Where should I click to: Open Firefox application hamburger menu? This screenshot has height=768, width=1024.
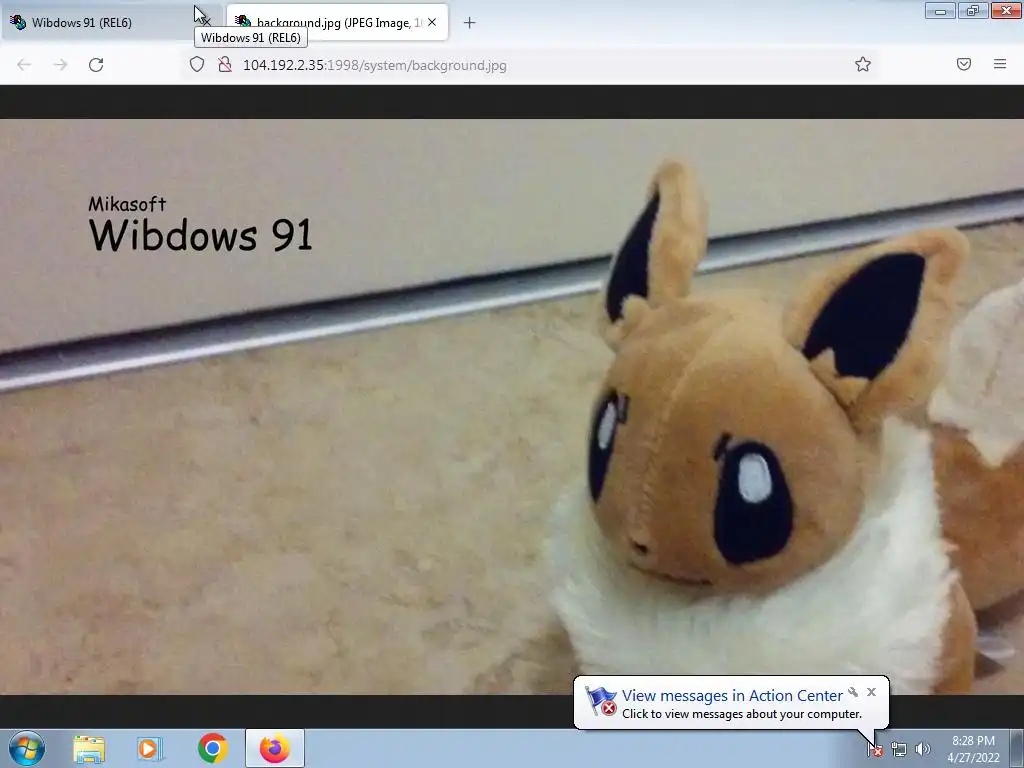click(x=1000, y=64)
